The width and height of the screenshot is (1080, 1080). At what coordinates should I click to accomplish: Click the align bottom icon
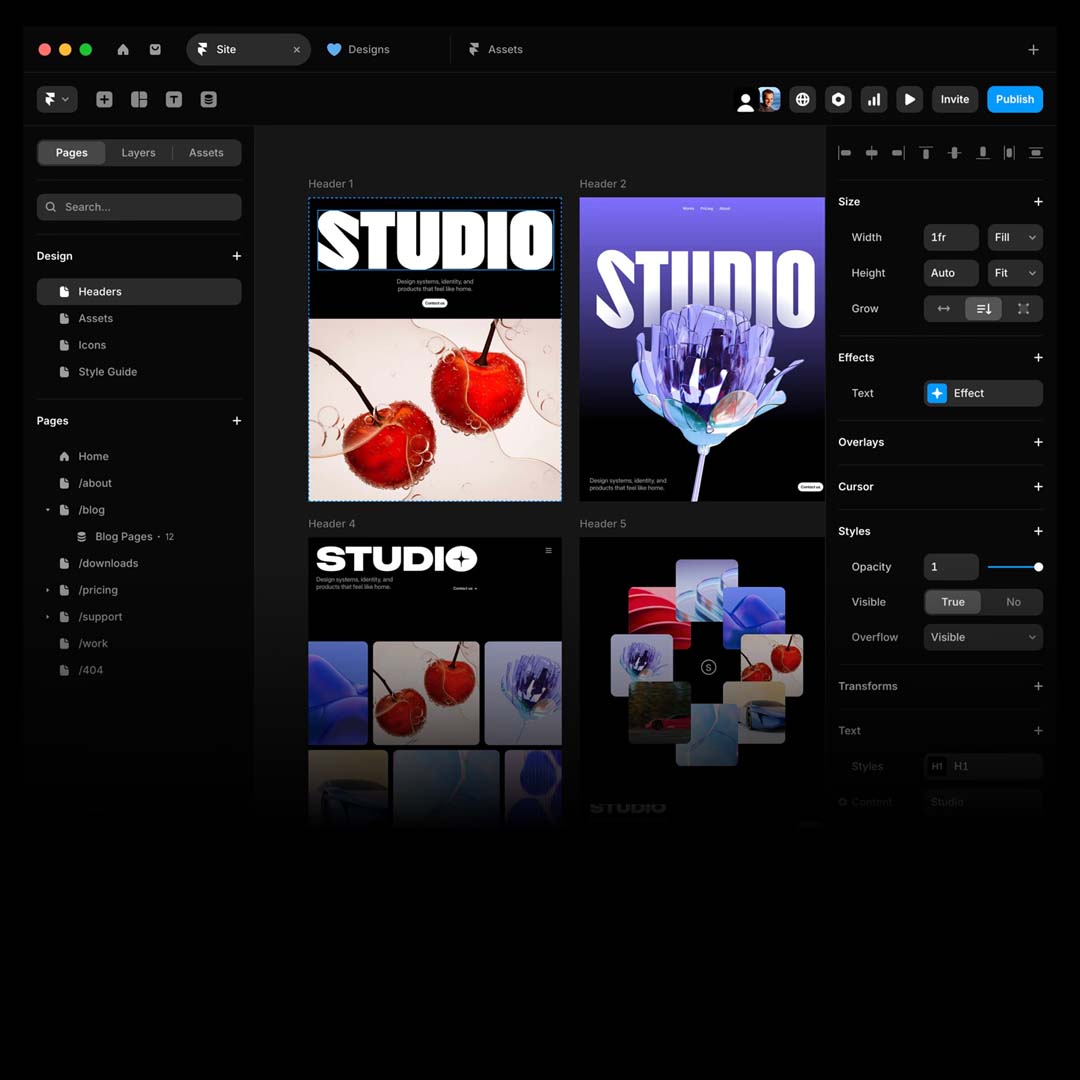[x=983, y=152]
